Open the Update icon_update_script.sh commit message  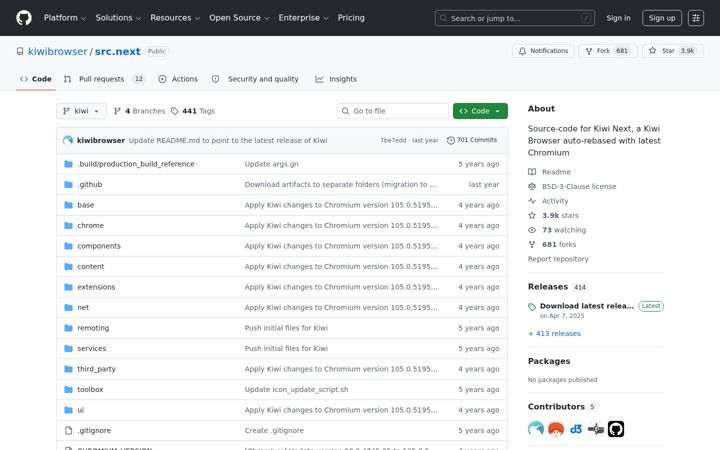[x=296, y=389]
